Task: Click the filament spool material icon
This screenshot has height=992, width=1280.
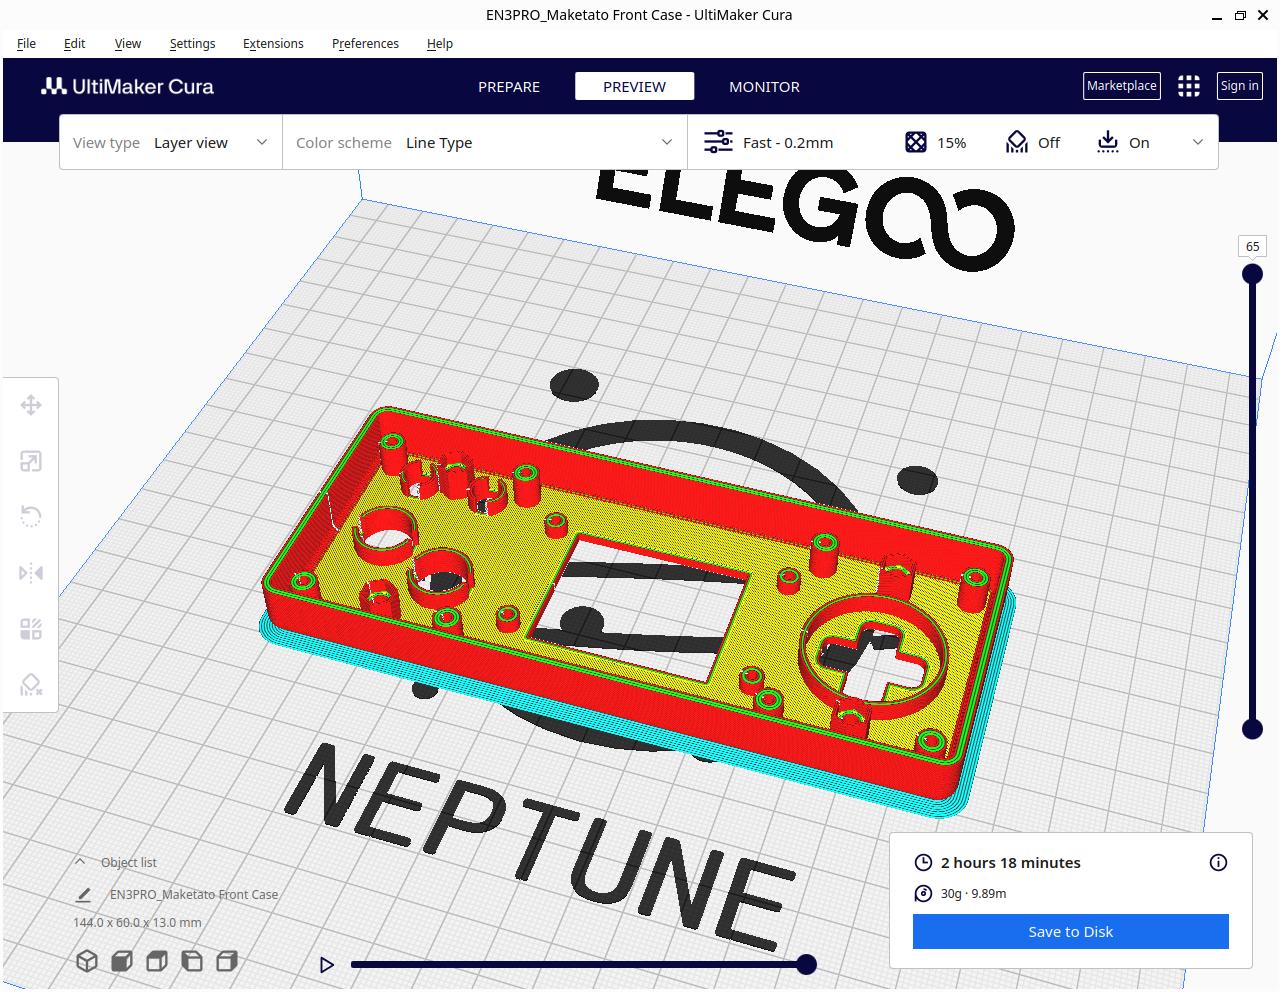Action: pyautogui.click(x=923, y=893)
